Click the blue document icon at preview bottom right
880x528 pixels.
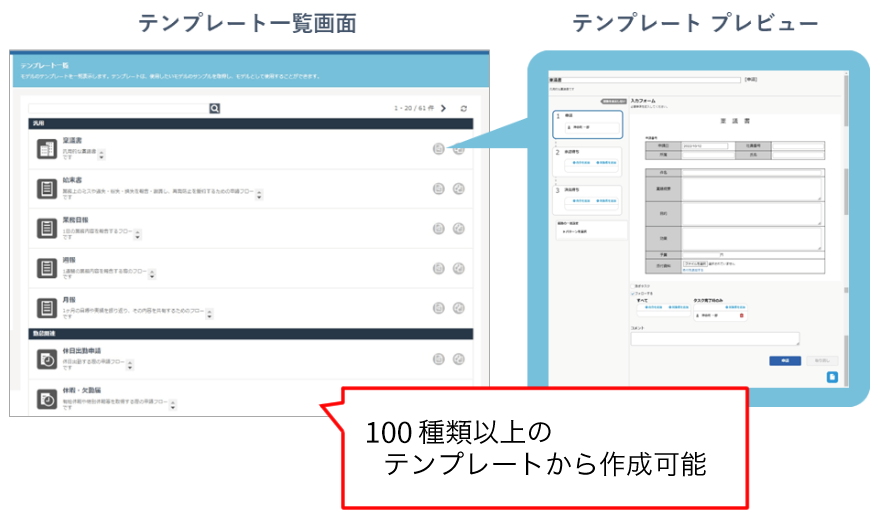[x=832, y=377]
